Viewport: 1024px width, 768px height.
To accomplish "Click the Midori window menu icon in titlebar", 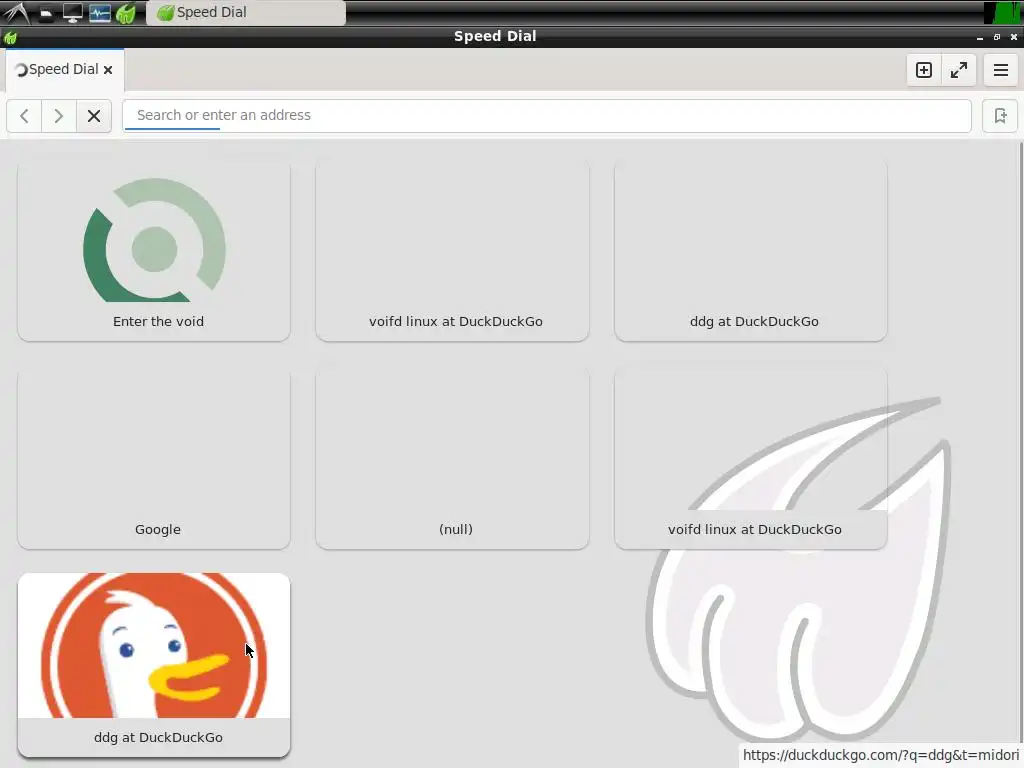I will 10,38.
